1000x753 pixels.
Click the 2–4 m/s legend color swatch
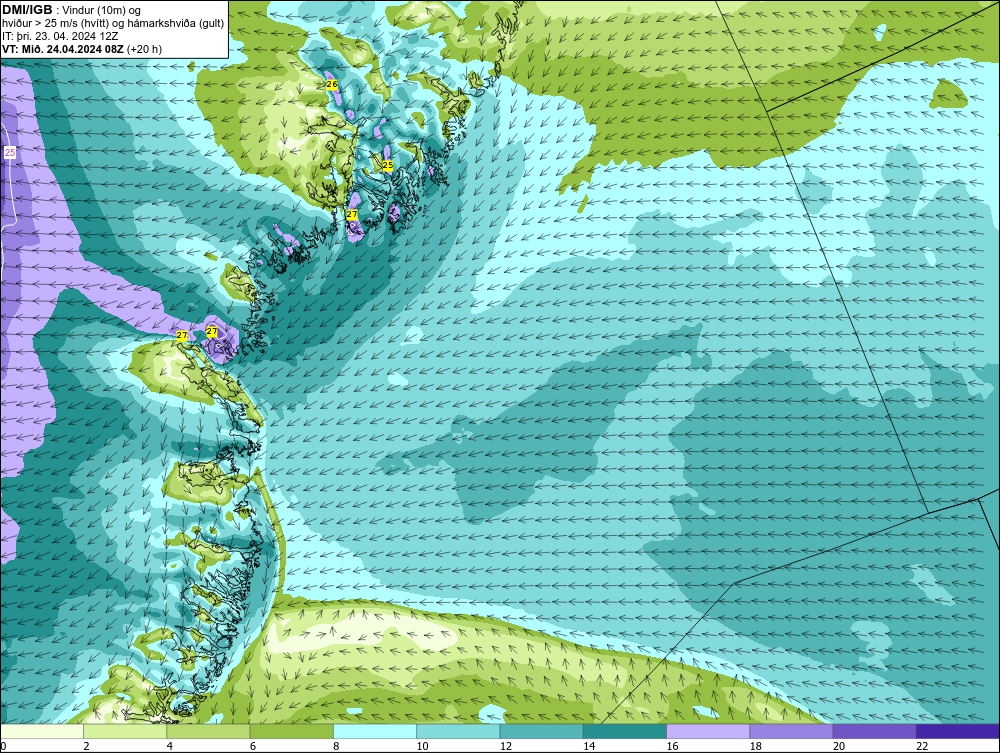[x=125, y=731]
